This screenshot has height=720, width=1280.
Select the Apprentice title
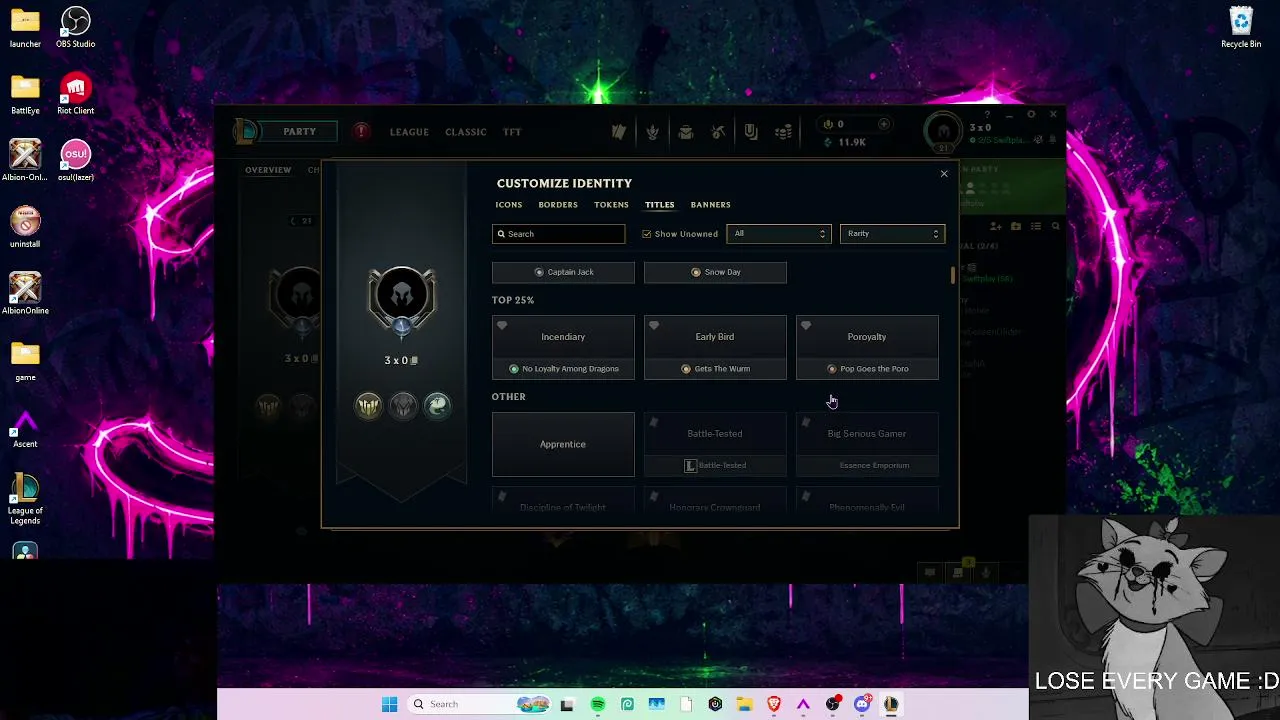point(563,444)
